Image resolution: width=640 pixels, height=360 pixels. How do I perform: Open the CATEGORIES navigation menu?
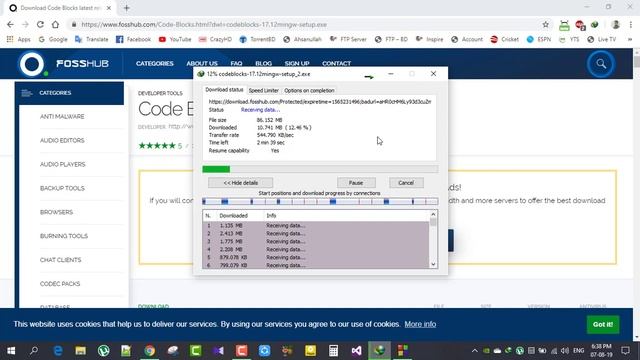(155, 63)
